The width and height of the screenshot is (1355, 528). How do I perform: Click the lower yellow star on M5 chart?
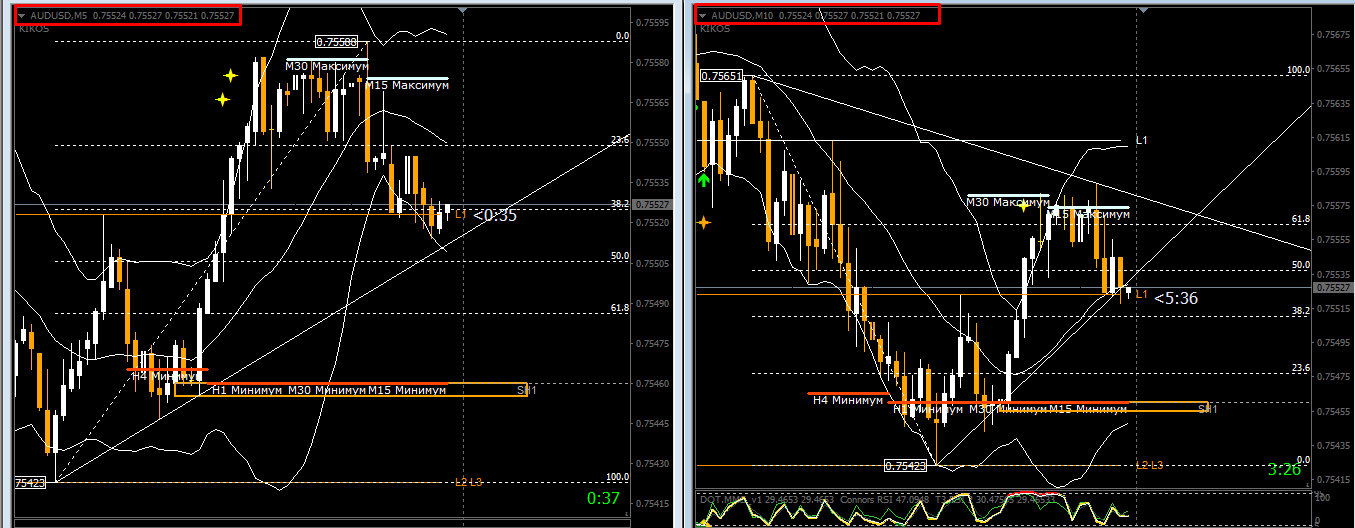[223, 99]
